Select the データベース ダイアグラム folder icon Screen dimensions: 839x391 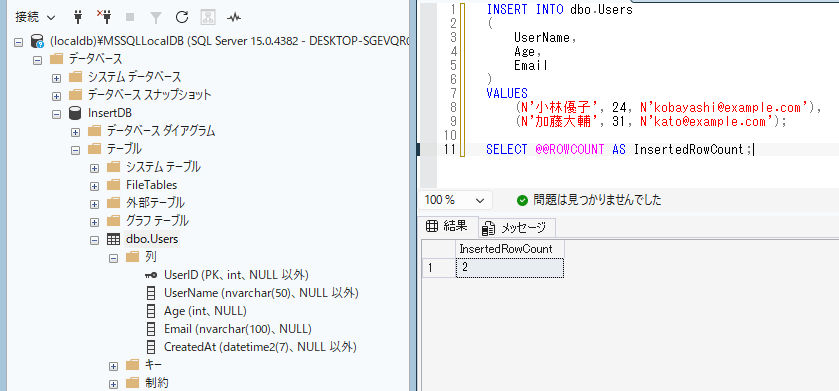coord(95,131)
